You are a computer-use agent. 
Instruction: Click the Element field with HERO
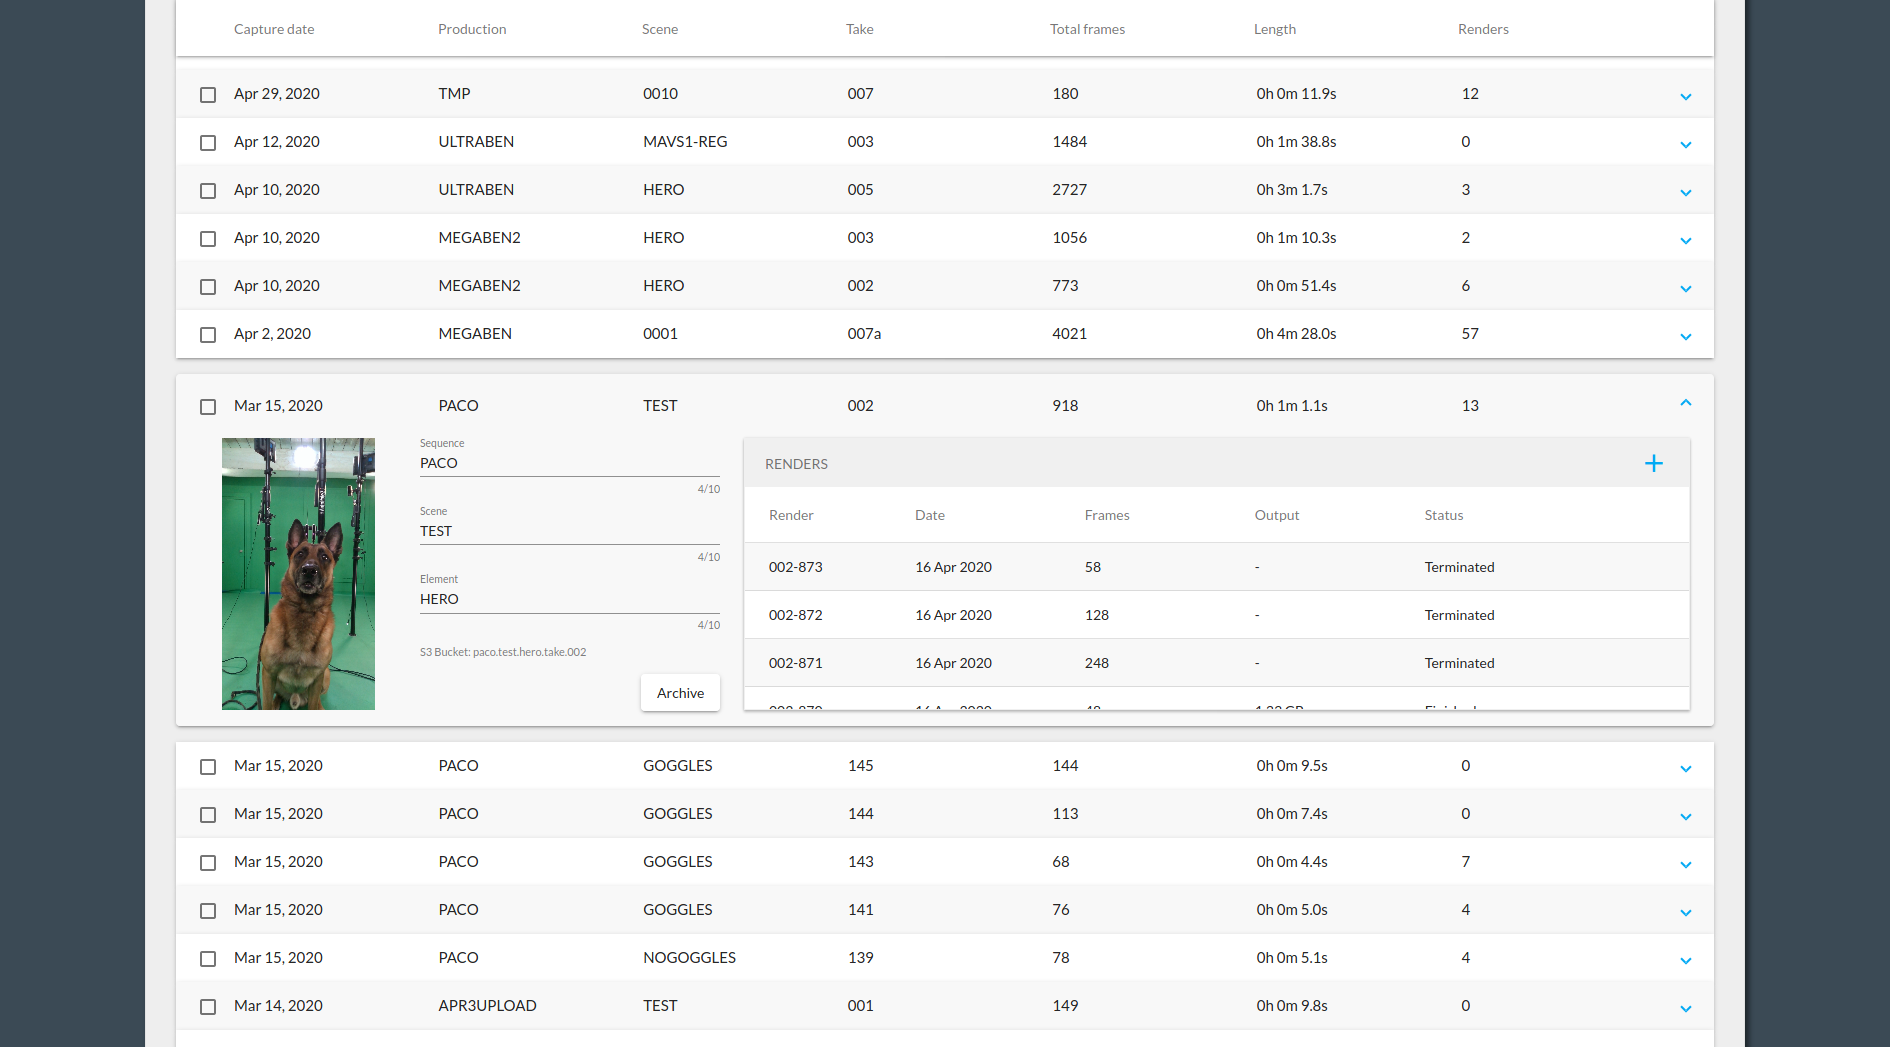569,599
